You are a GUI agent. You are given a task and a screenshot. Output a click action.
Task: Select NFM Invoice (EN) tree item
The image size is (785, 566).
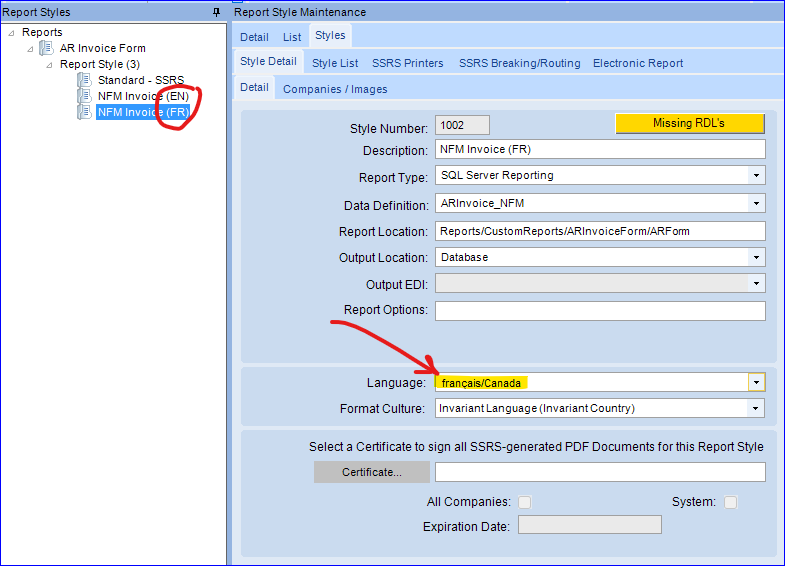(143, 96)
